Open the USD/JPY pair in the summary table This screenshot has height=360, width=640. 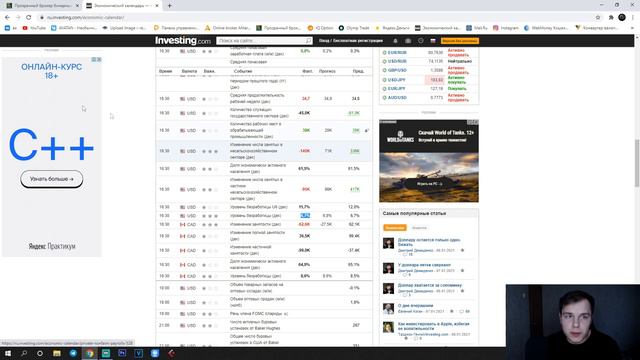pyautogui.click(x=396, y=80)
